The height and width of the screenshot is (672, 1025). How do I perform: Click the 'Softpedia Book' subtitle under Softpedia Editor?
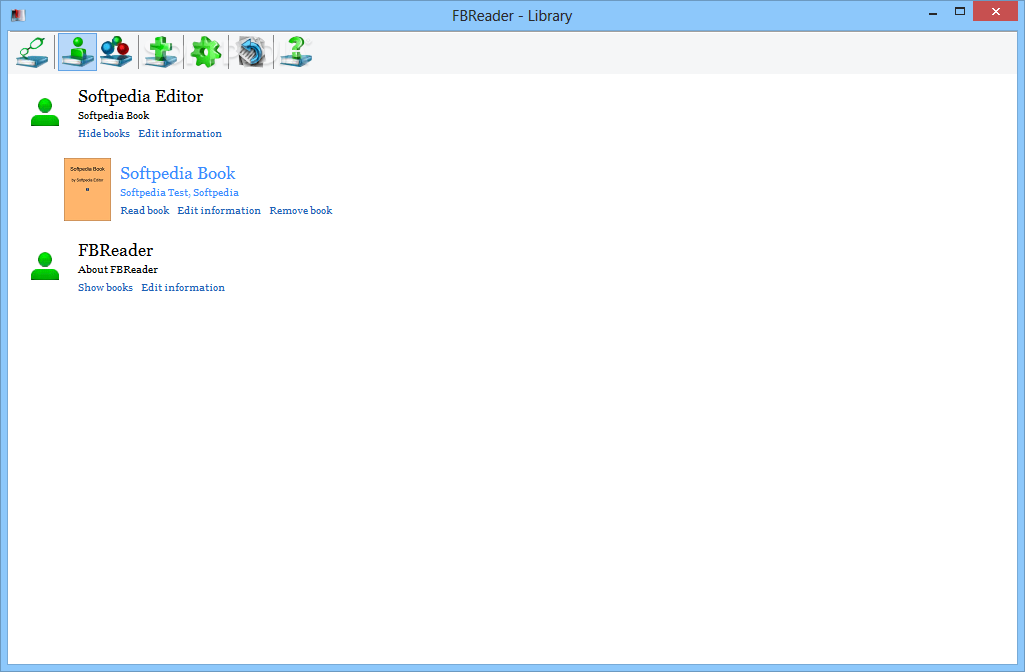pos(114,116)
